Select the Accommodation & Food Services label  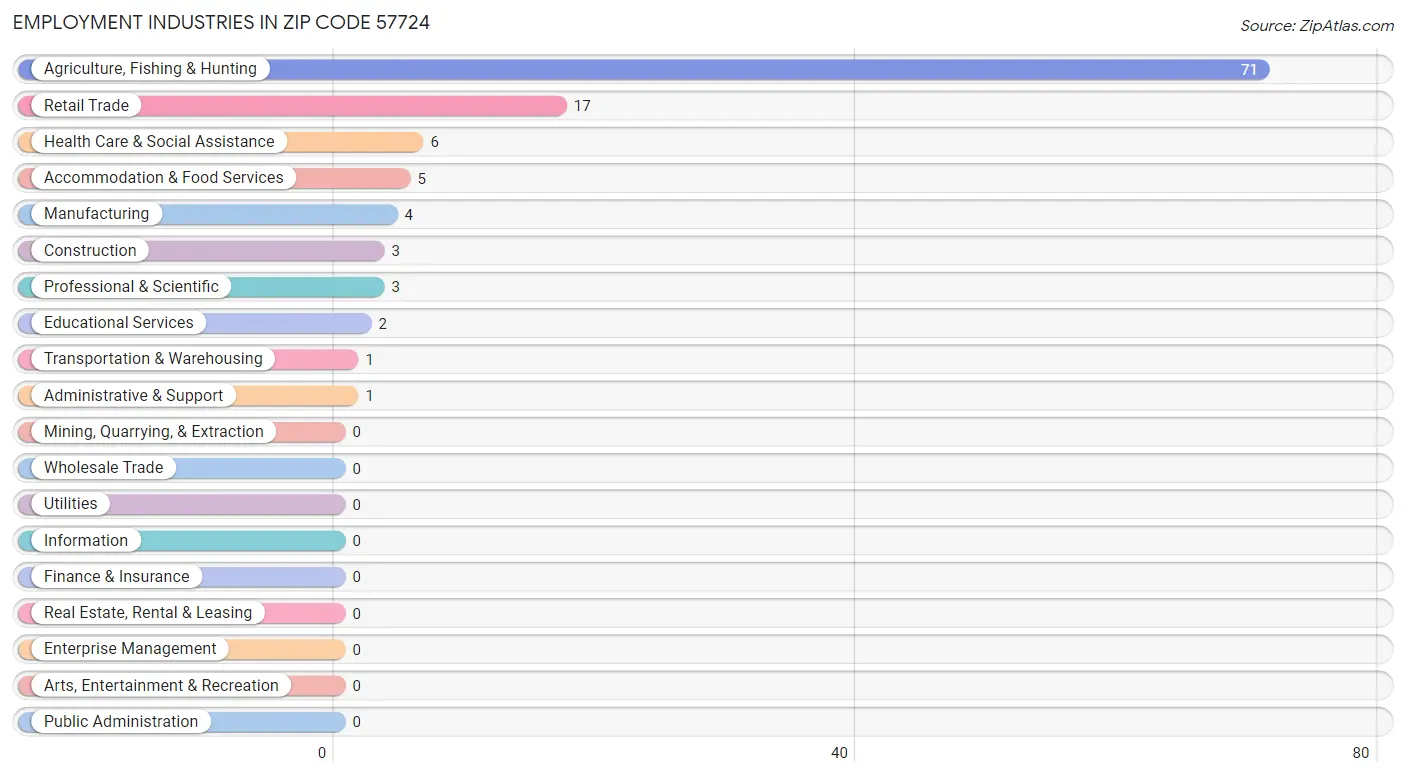tap(164, 178)
